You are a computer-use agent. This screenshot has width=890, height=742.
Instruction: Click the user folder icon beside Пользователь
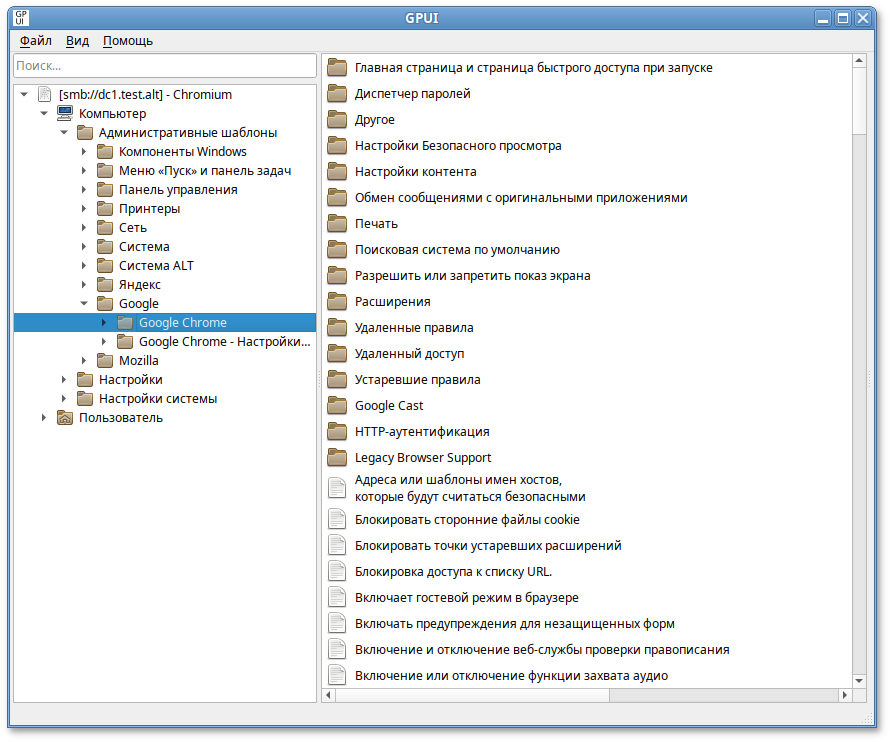(x=65, y=418)
